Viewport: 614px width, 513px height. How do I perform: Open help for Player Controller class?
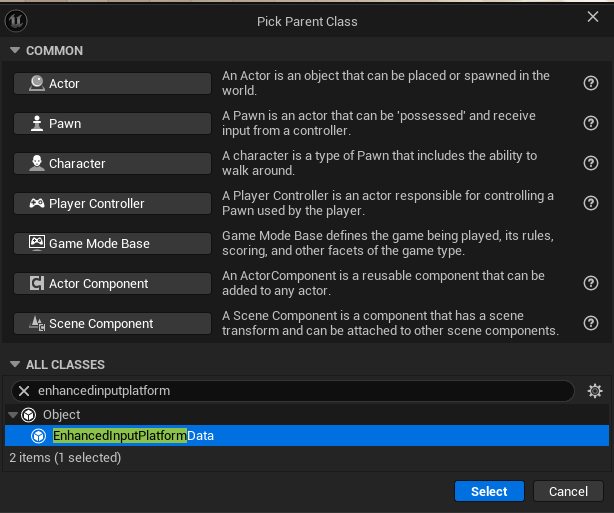591,203
